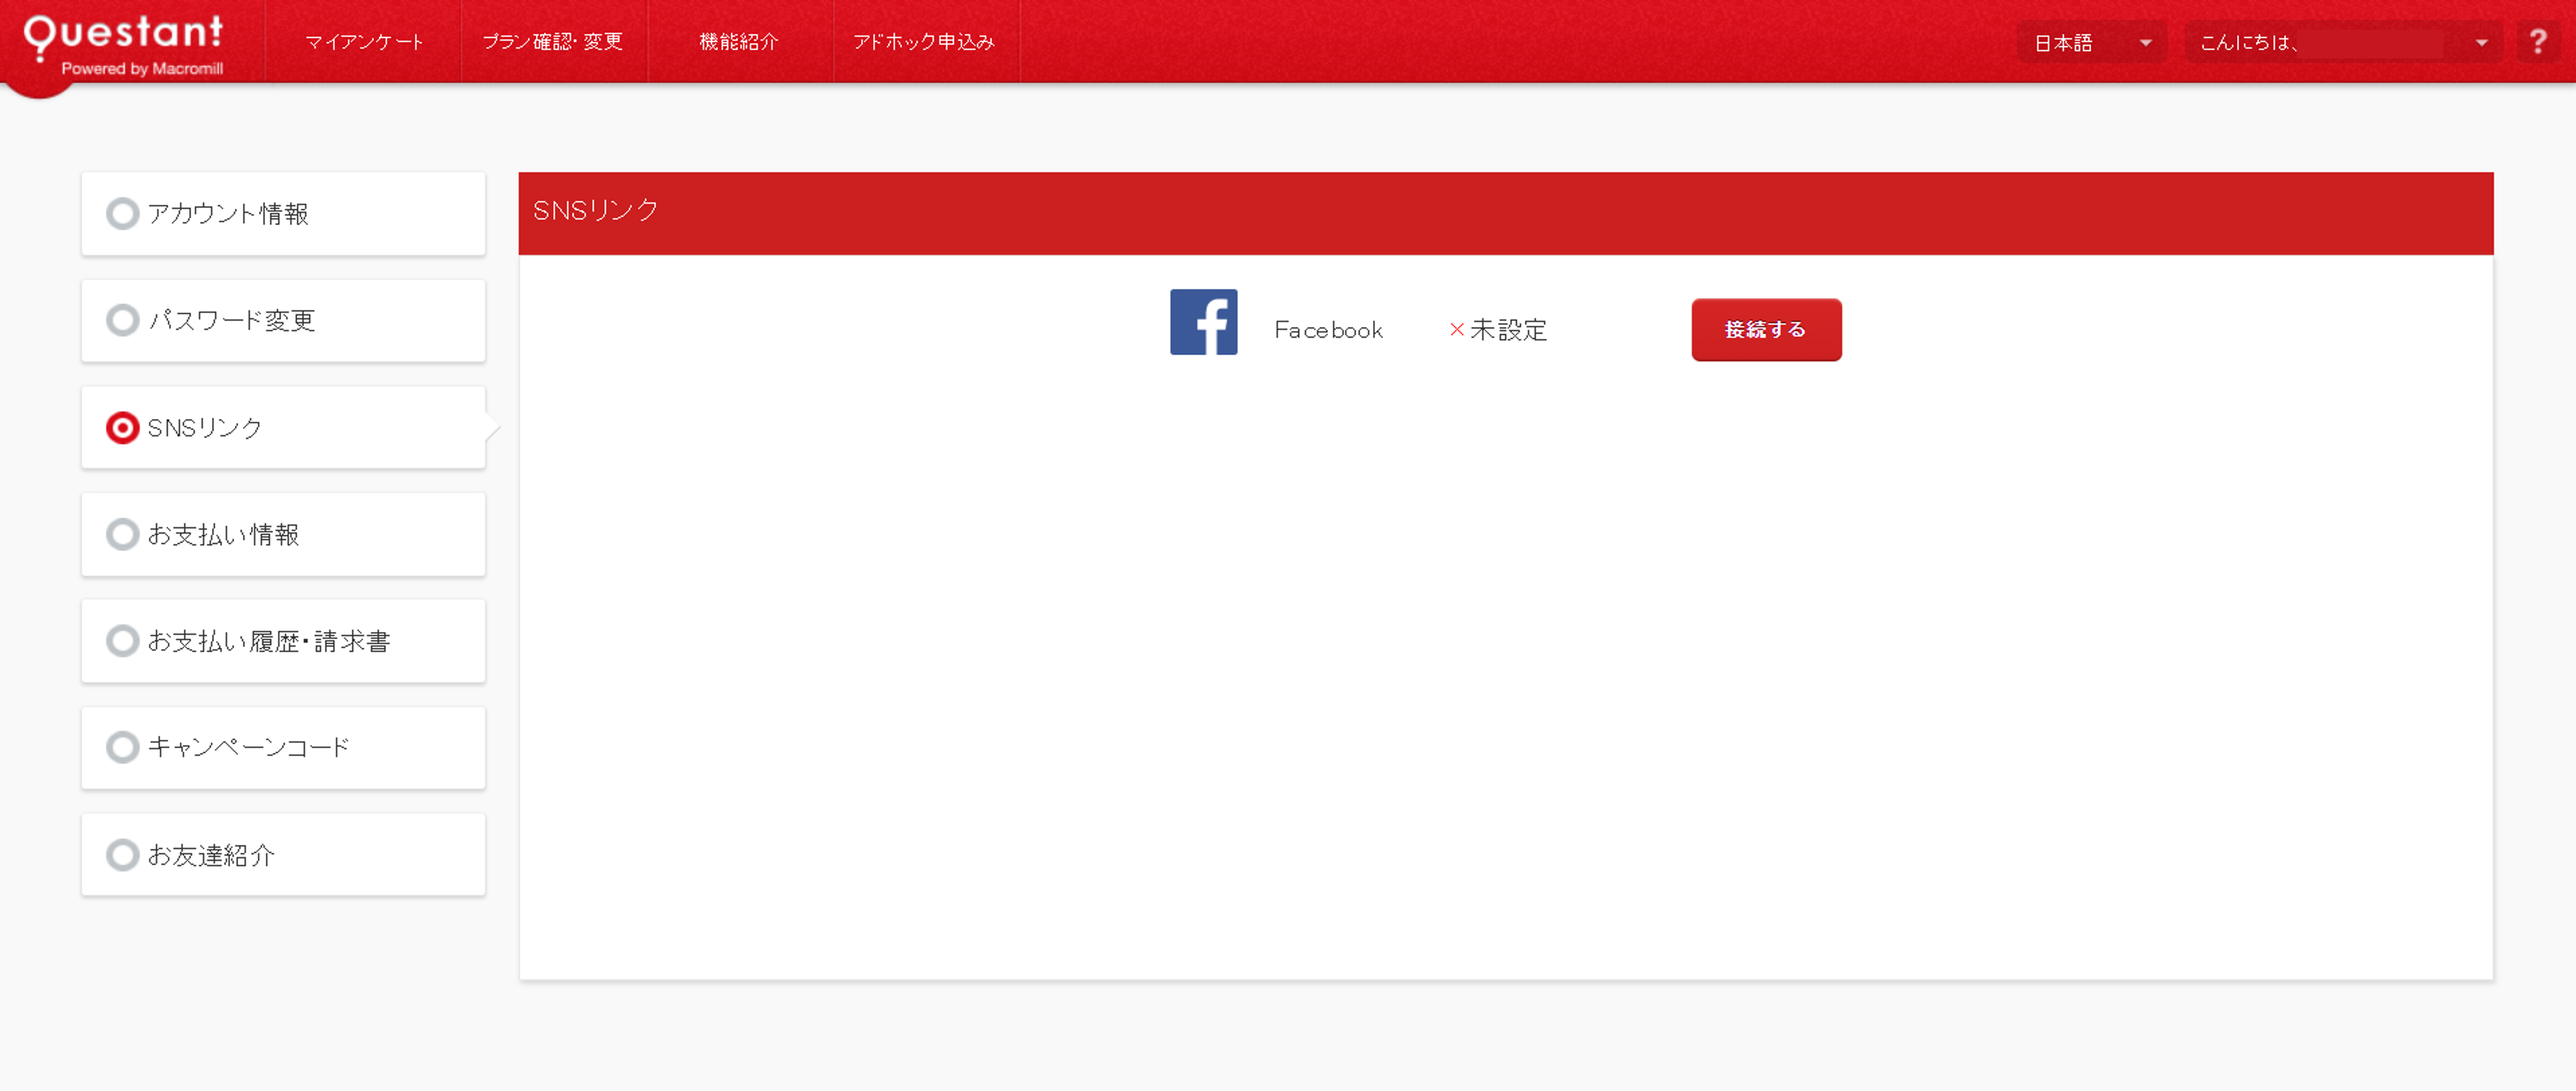Open お支払い履歴・請求書 in the sidebar
The width and height of the screenshot is (2576, 1091).
[283, 641]
